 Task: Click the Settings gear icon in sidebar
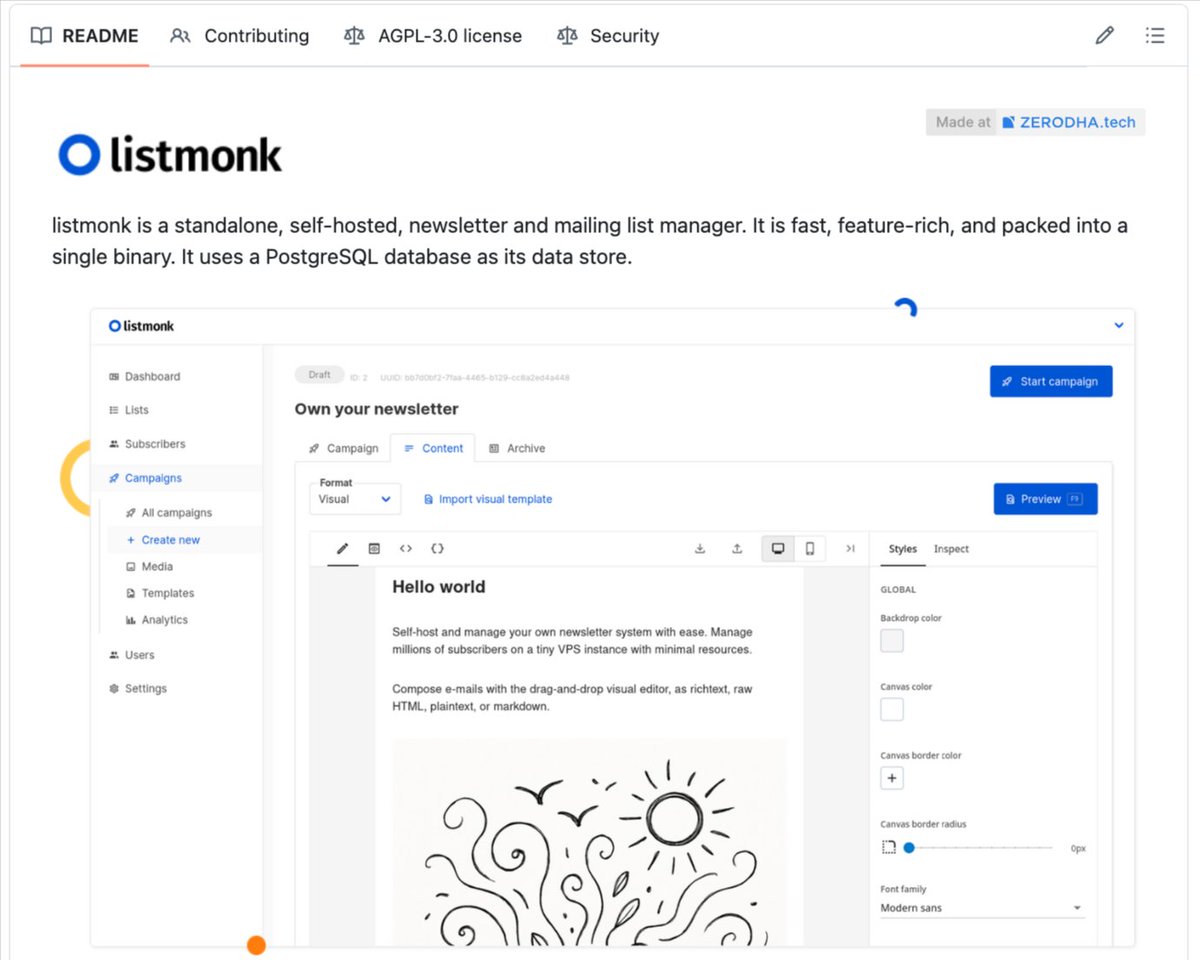114,689
